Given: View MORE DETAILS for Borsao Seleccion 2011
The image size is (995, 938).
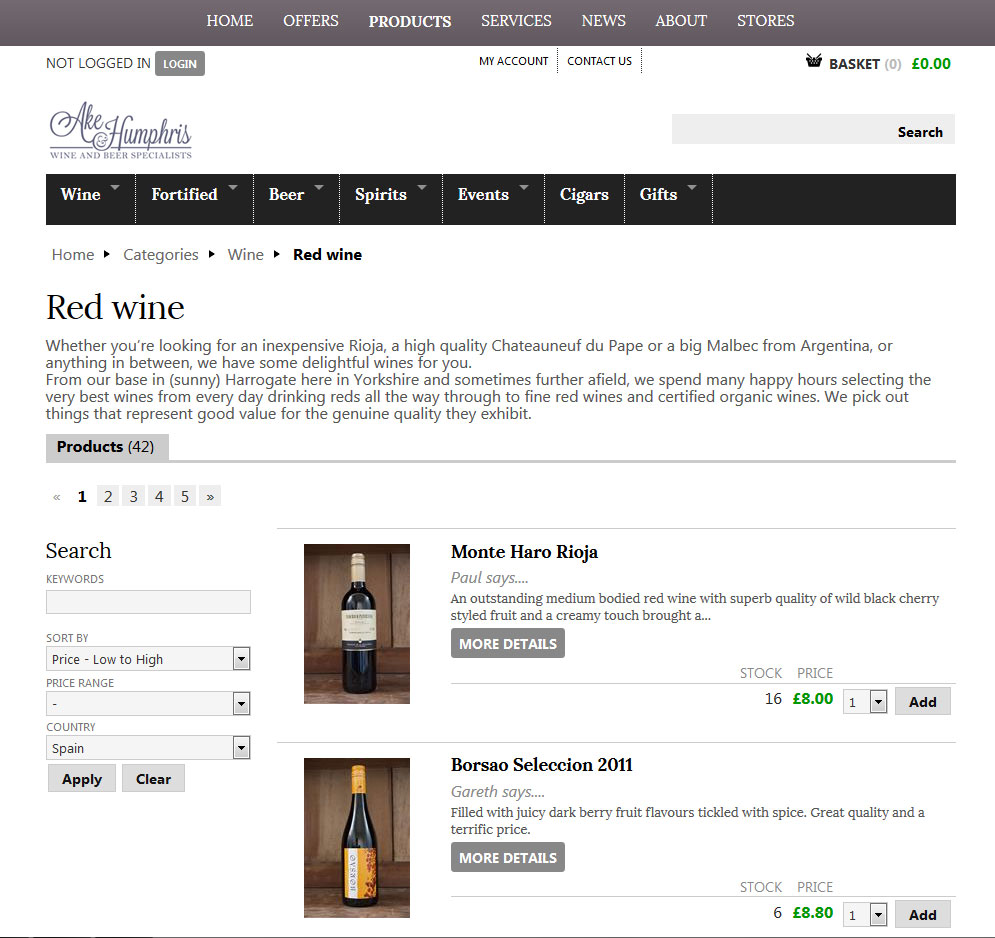Looking at the screenshot, I should pos(508,857).
